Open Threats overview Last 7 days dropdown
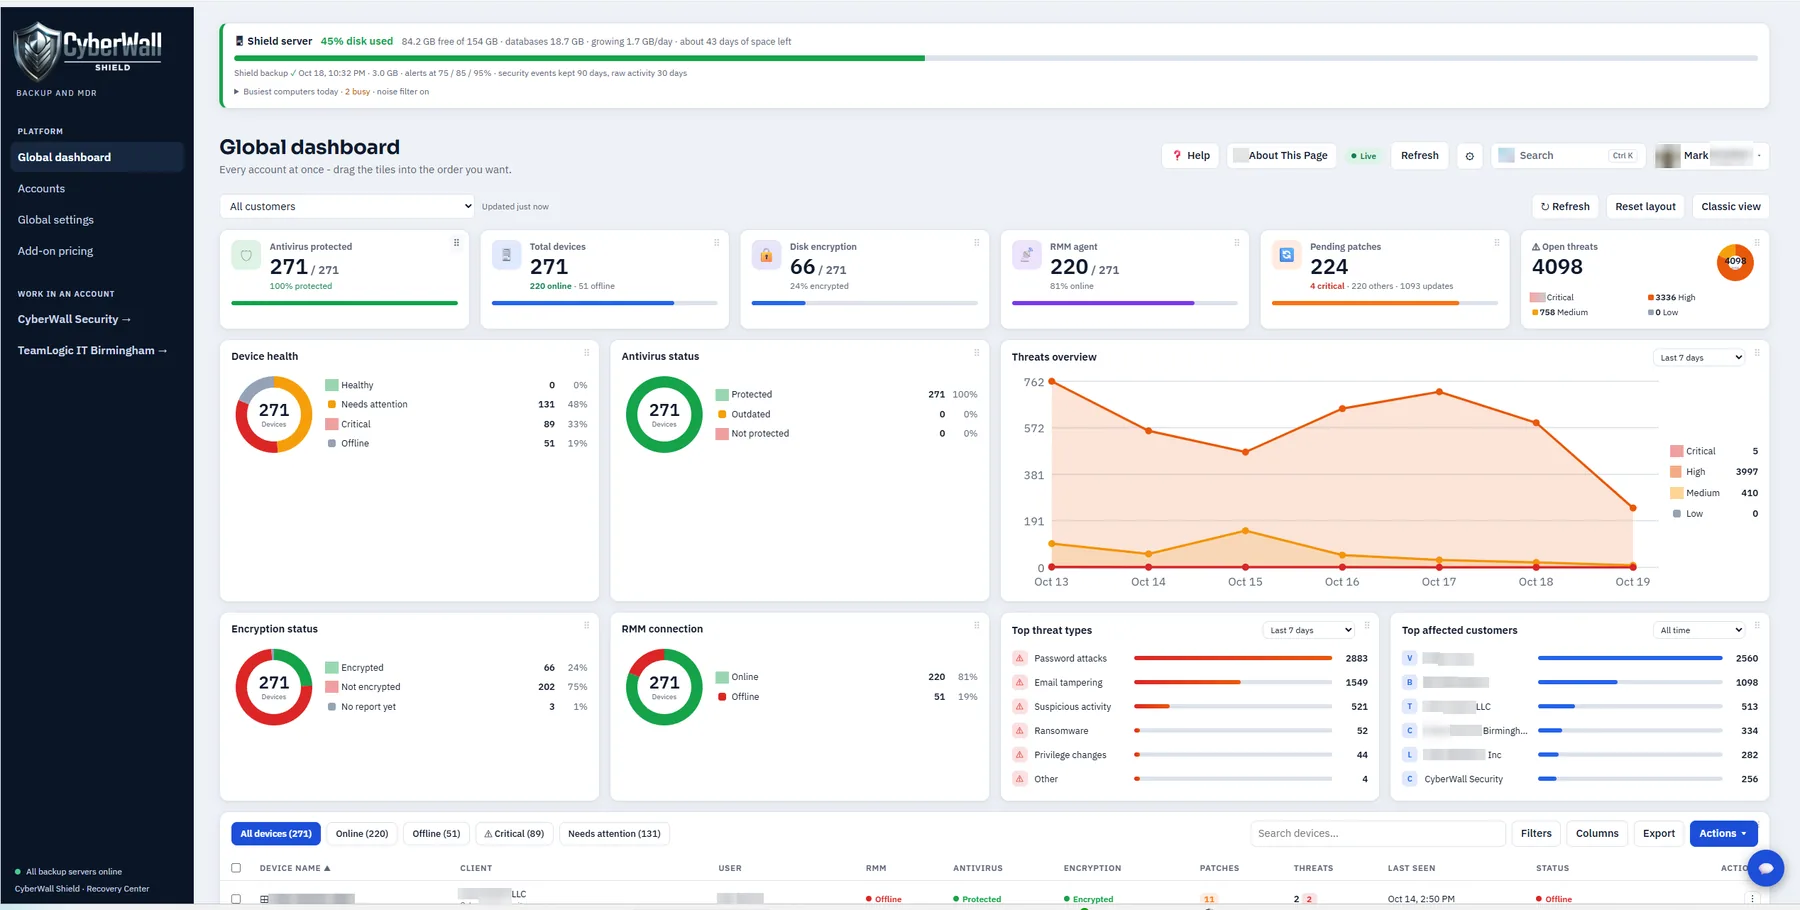Image resolution: width=1800 pixels, height=910 pixels. click(x=1700, y=358)
